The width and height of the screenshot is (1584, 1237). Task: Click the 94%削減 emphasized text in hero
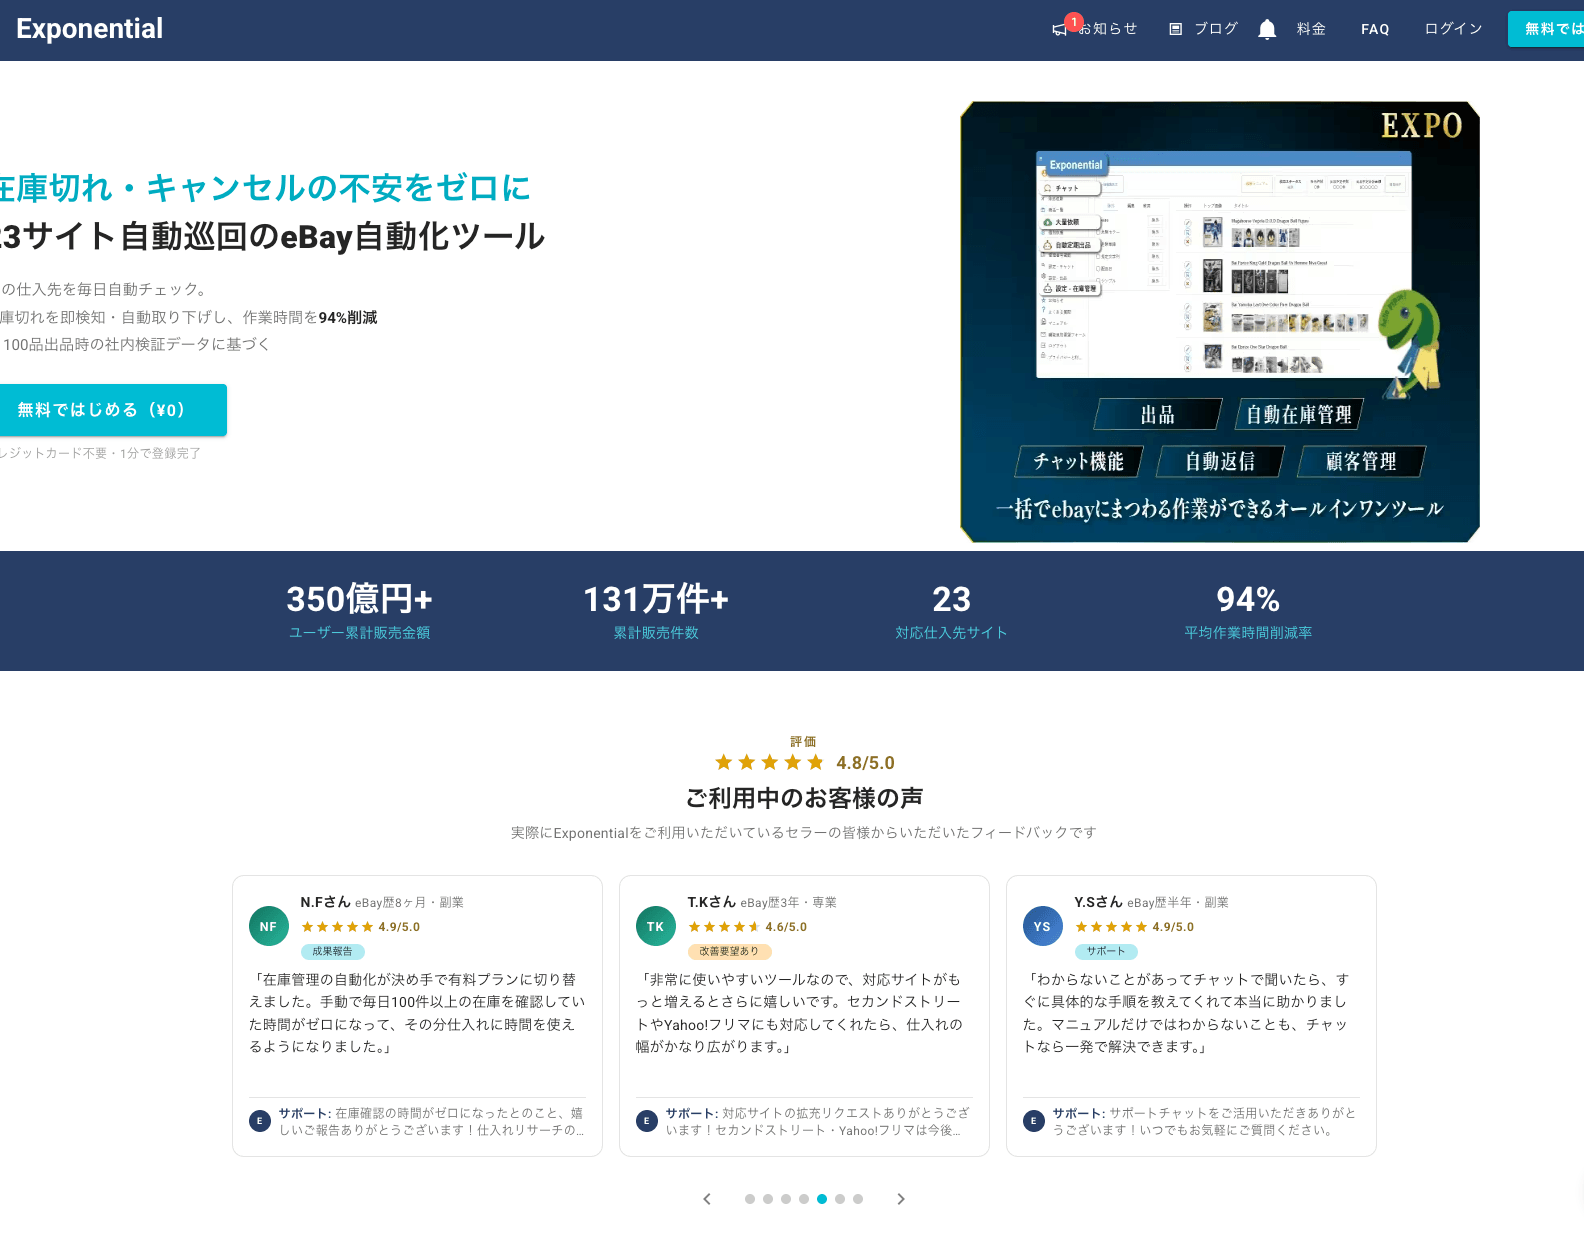pyautogui.click(x=348, y=317)
